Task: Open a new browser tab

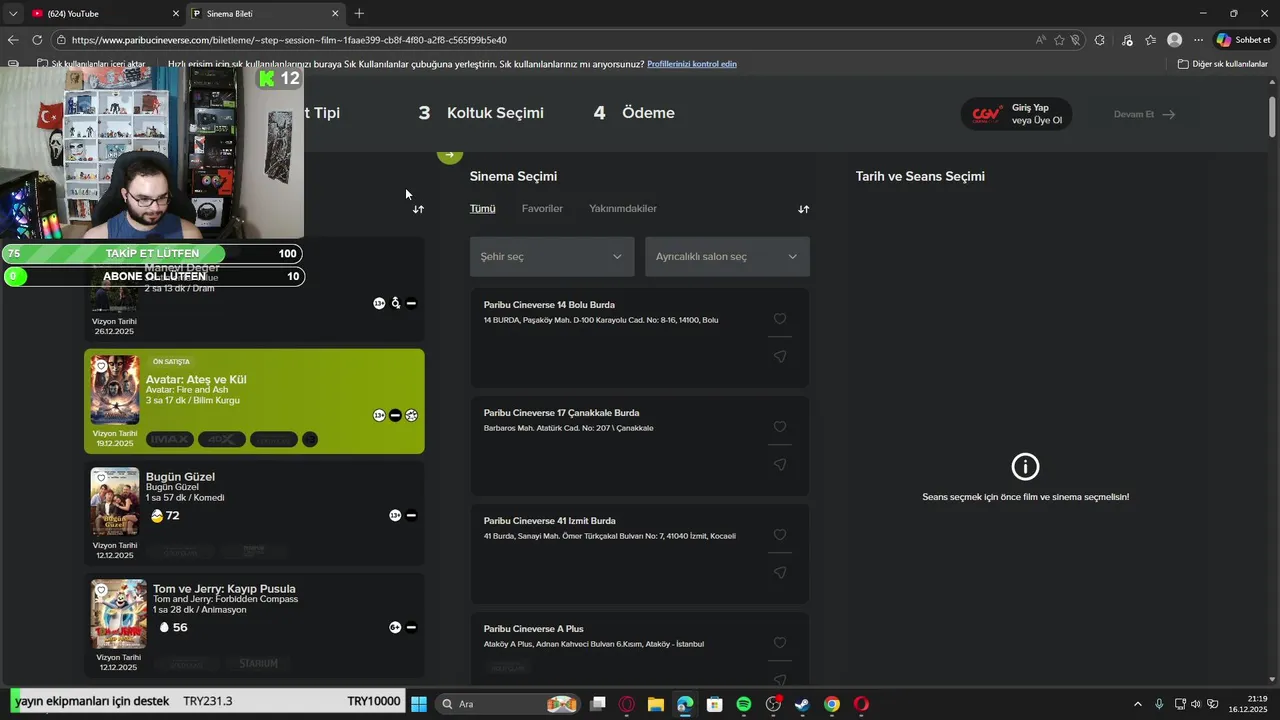Action: point(359,14)
